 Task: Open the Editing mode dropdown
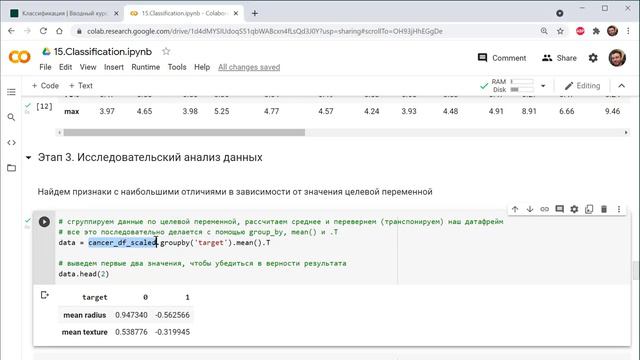(582, 86)
